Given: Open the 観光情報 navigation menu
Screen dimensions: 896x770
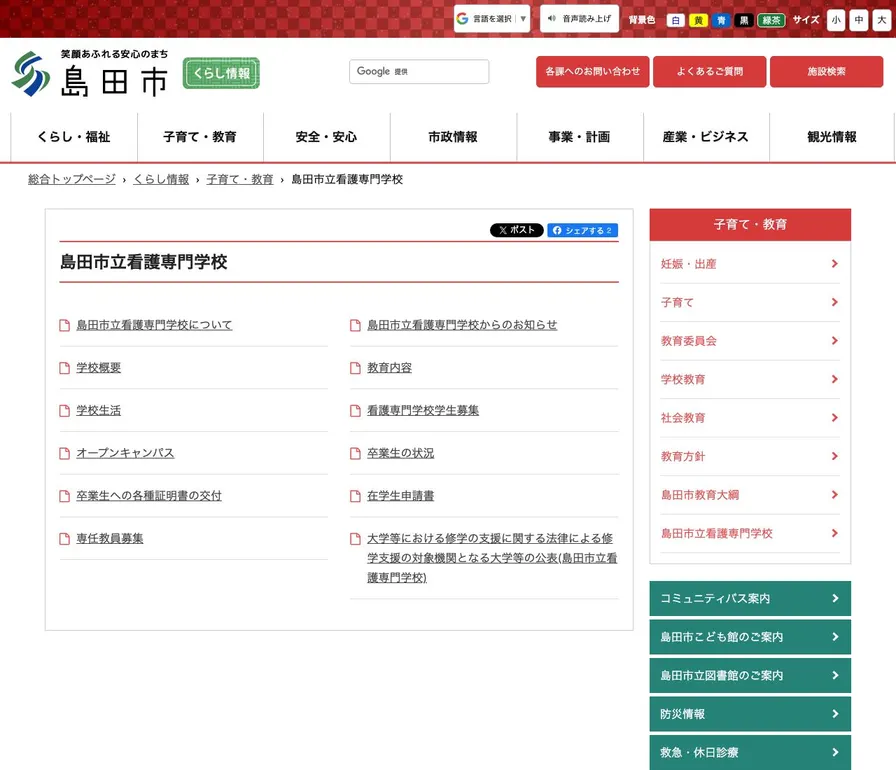Looking at the screenshot, I should coord(832,137).
